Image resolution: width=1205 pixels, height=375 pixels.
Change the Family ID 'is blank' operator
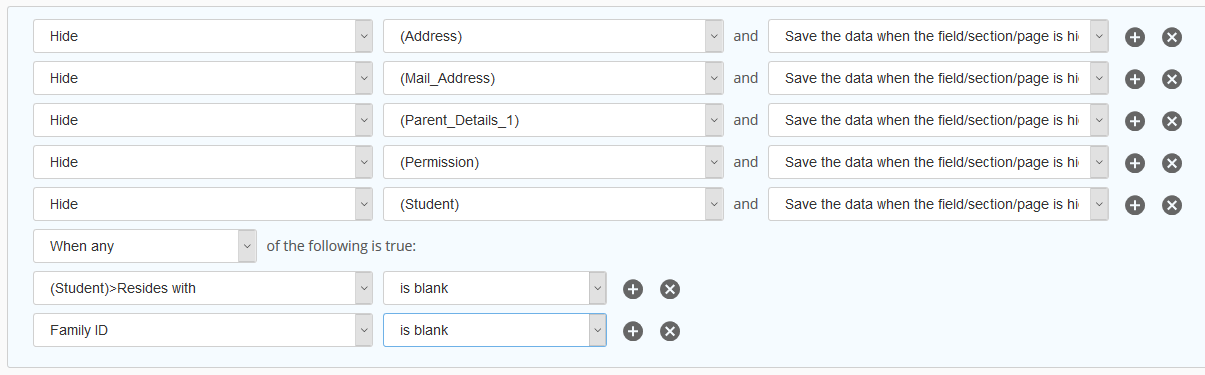pyautogui.click(x=495, y=330)
